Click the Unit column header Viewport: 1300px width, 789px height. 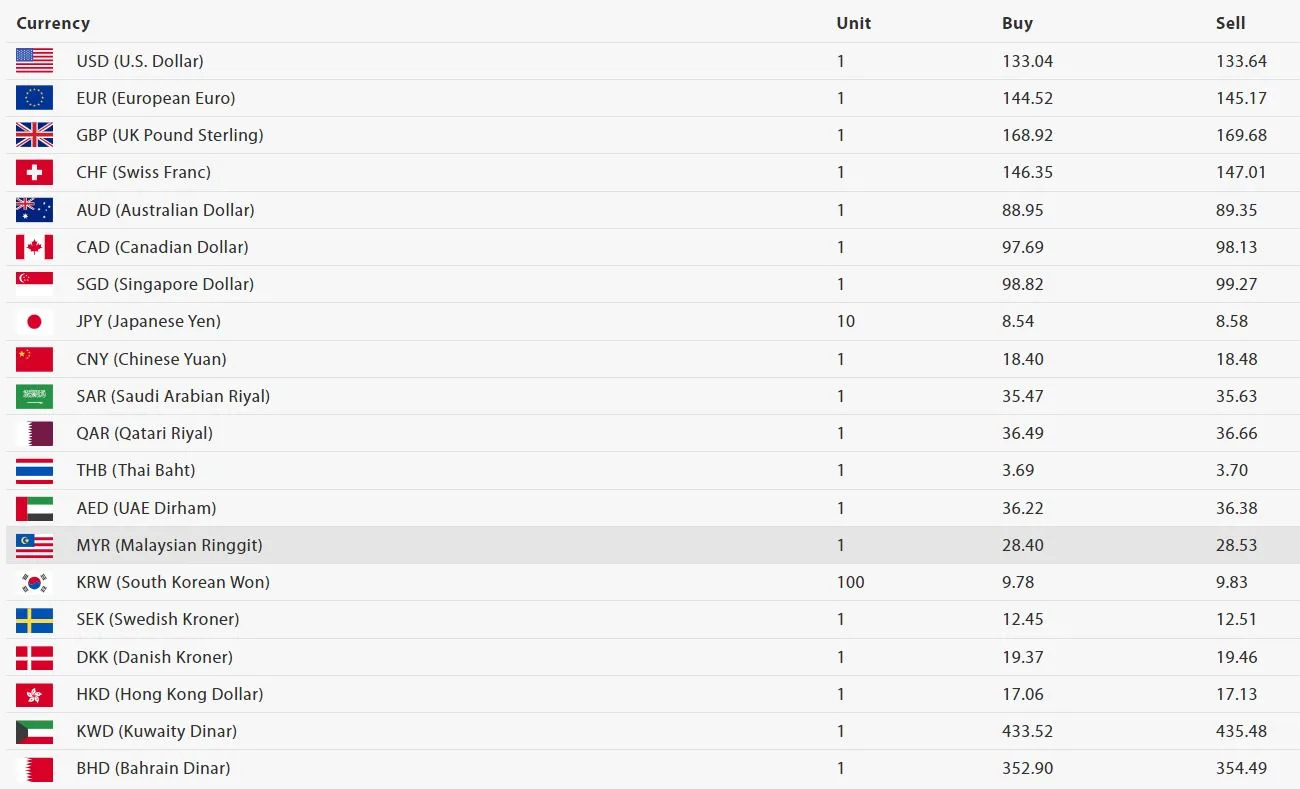click(x=853, y=23)
